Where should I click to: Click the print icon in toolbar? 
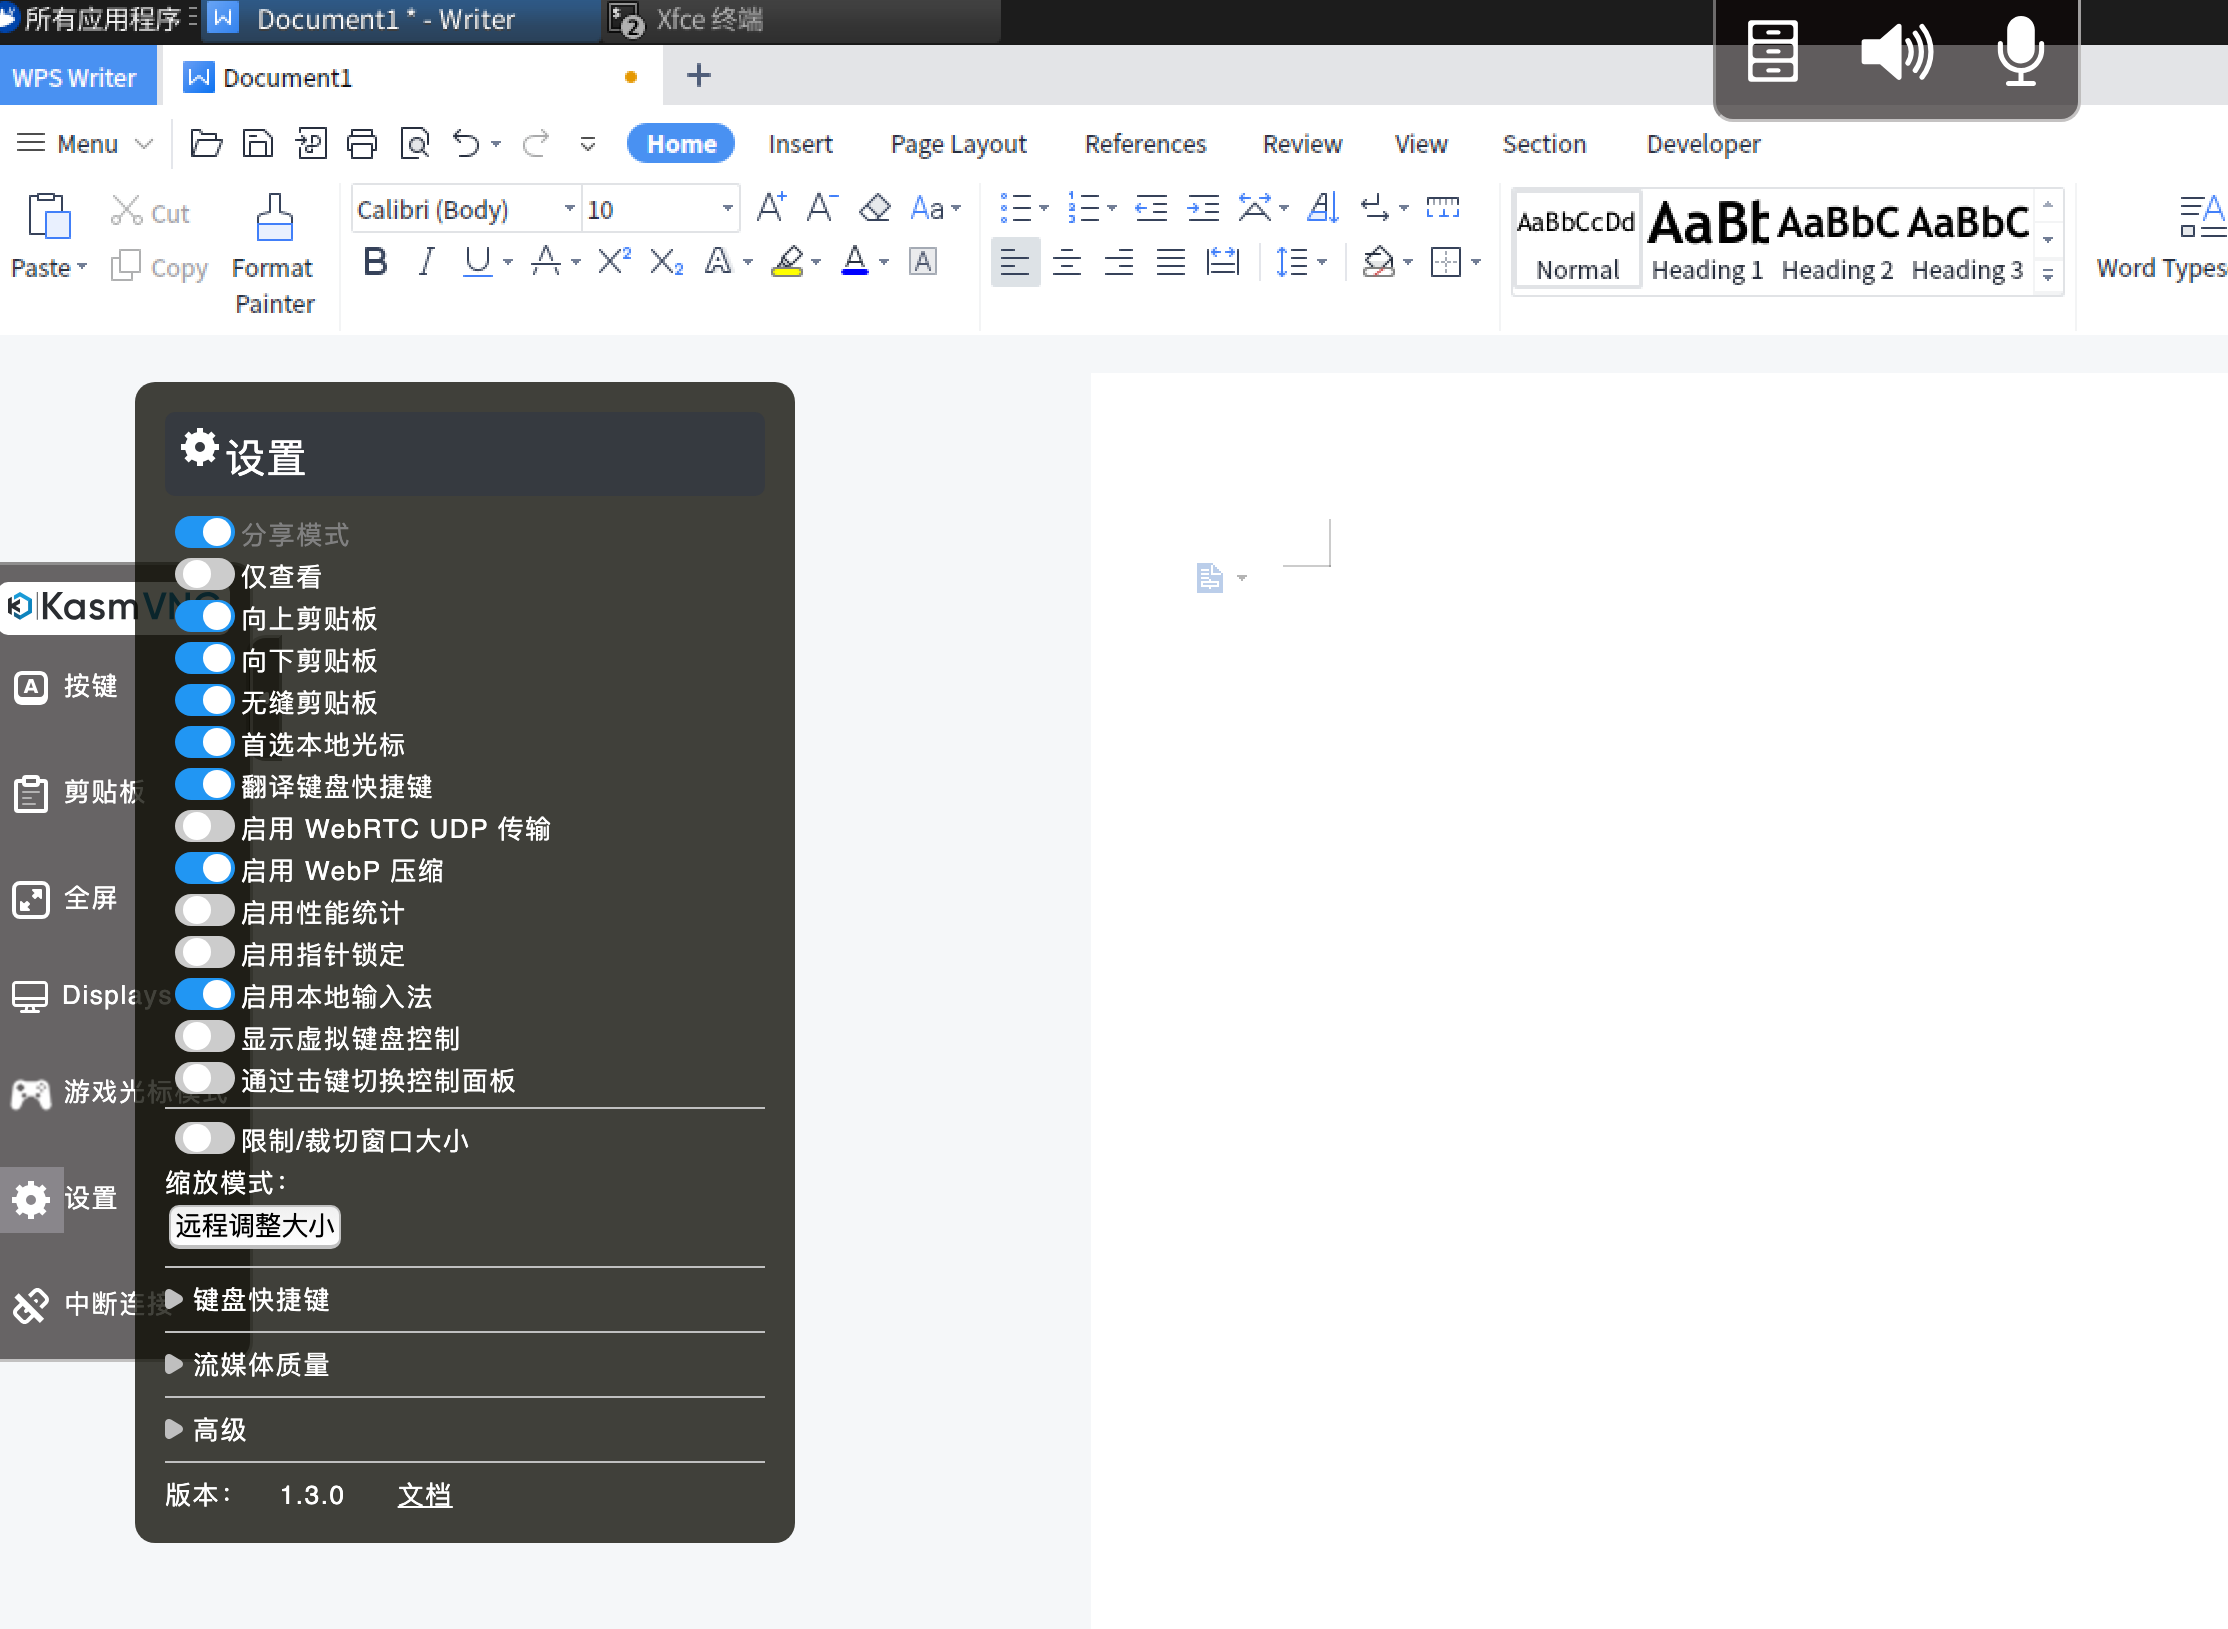361,144
